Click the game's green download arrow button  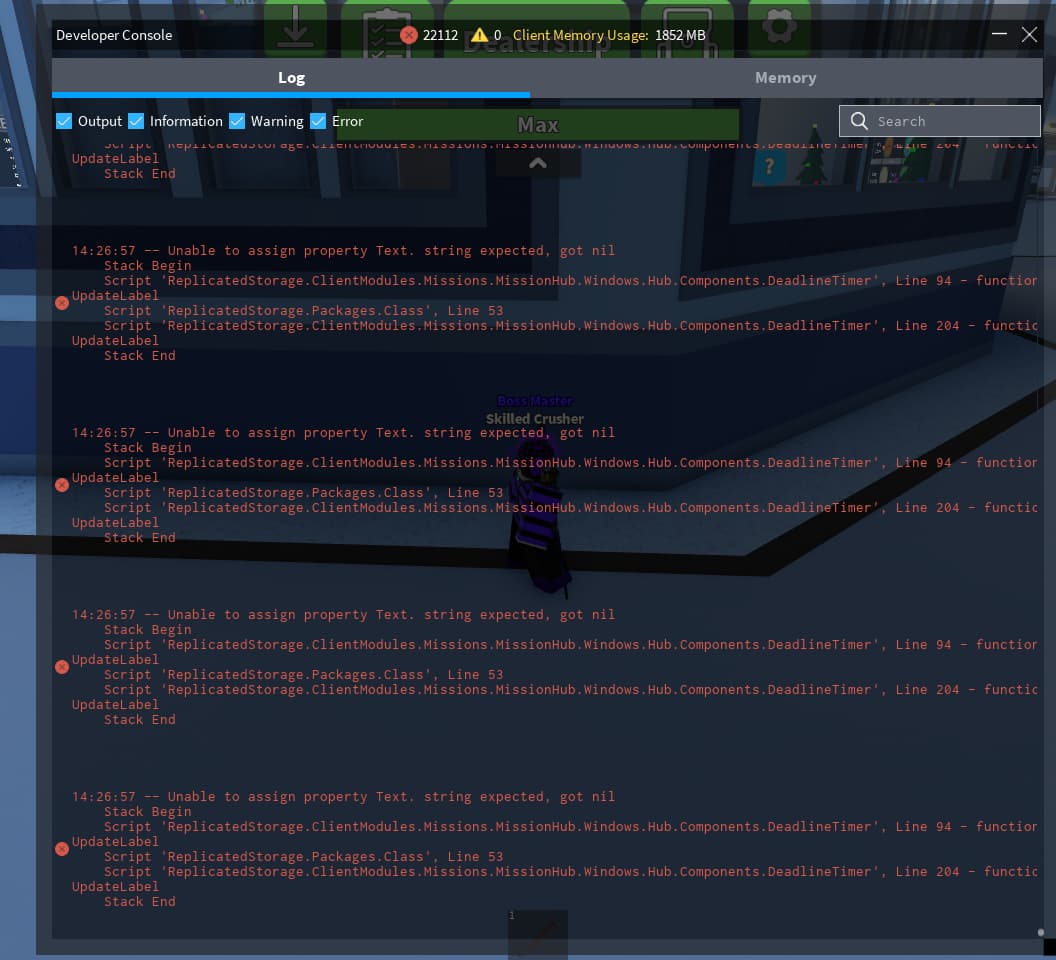(295, 27)
